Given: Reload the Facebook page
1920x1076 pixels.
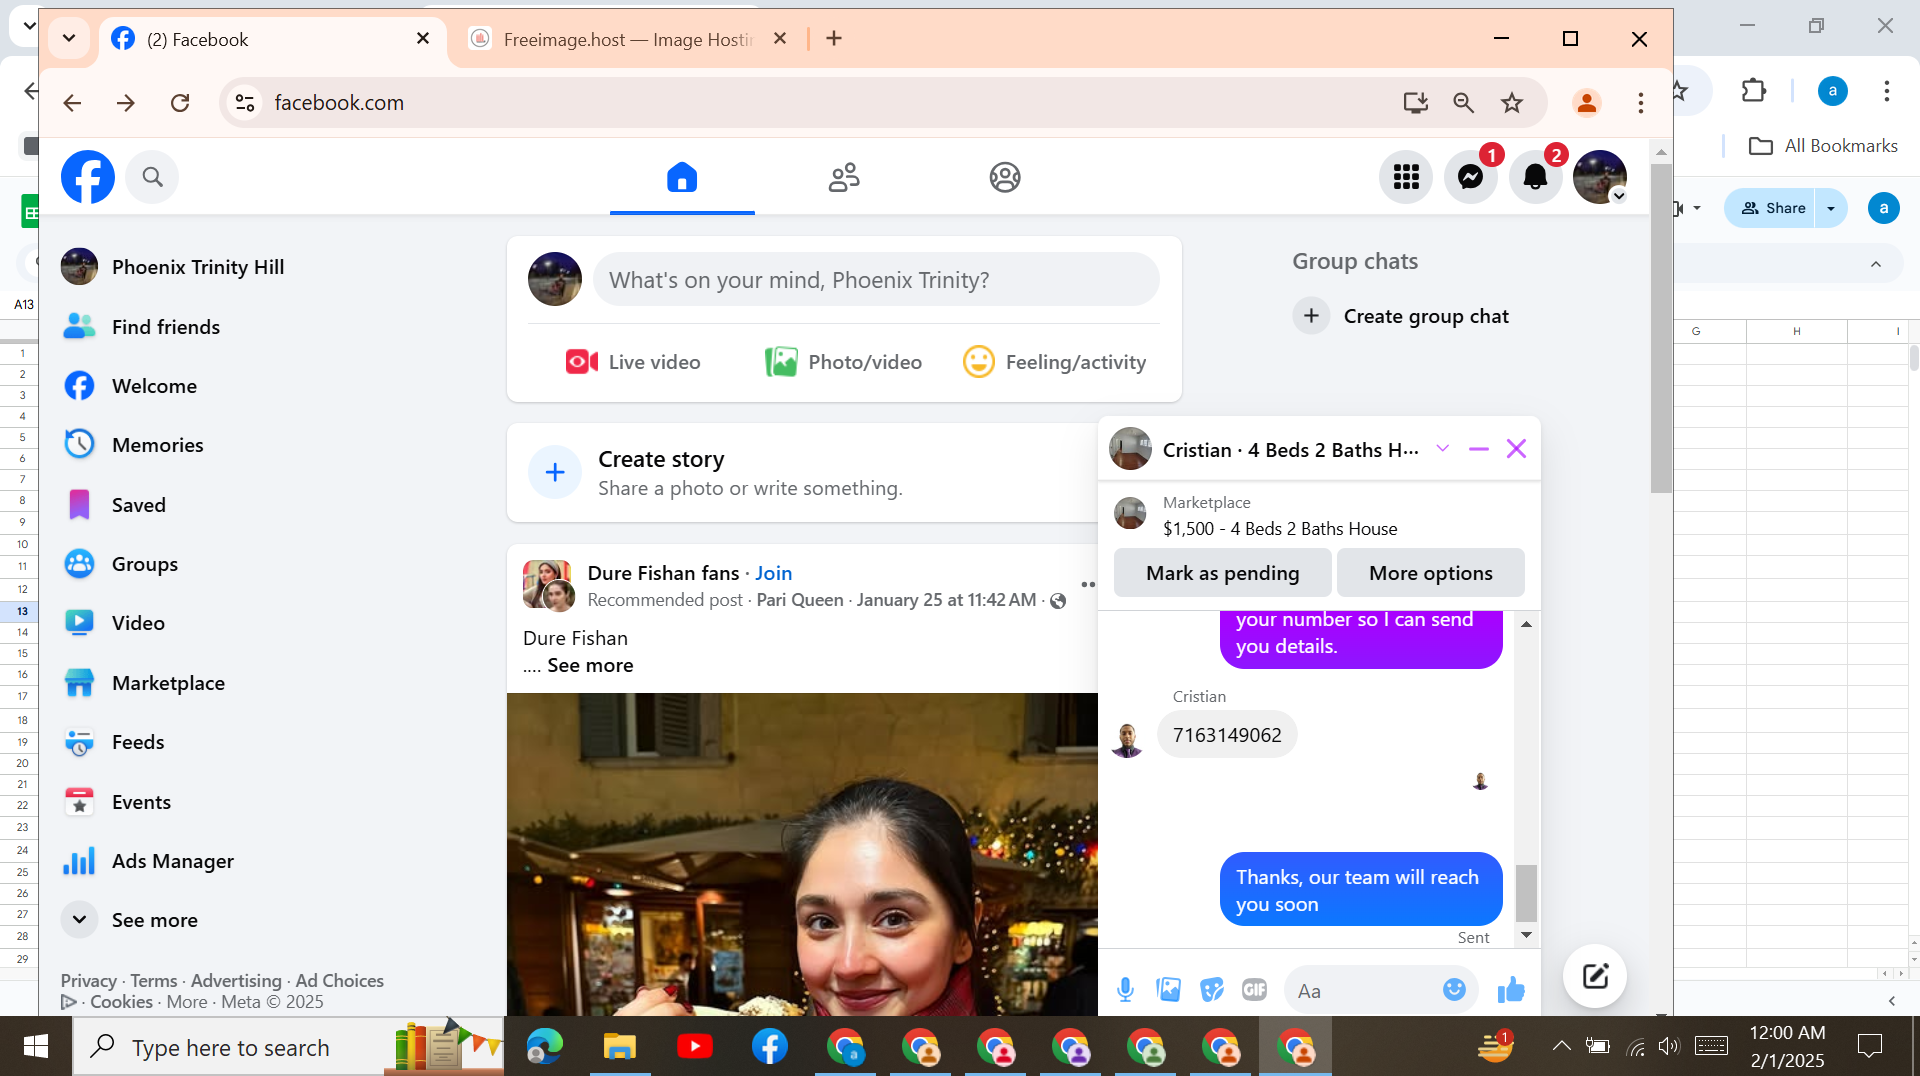Looking at the screenshot, I should point(180,102).
